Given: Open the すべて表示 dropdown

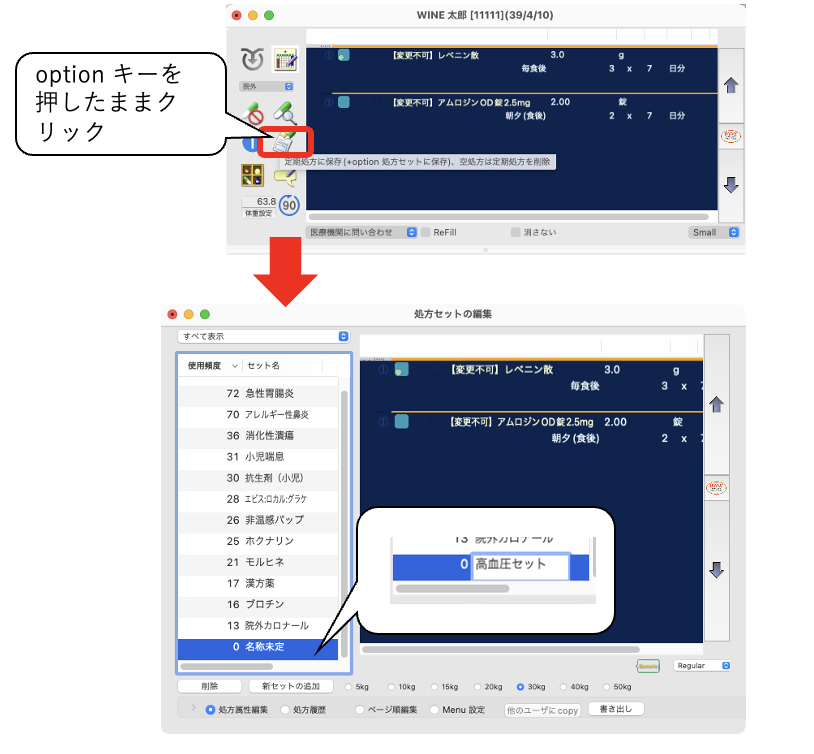Looking at the screenshot, I should 263,336.
